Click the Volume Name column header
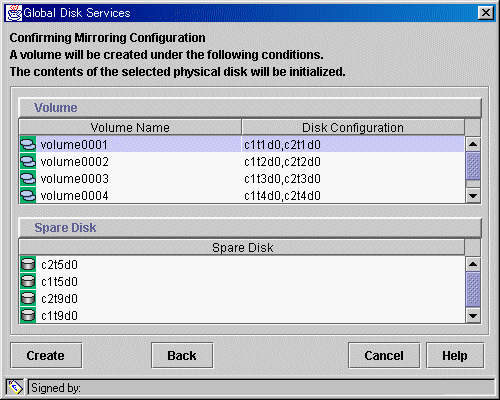 130,127
